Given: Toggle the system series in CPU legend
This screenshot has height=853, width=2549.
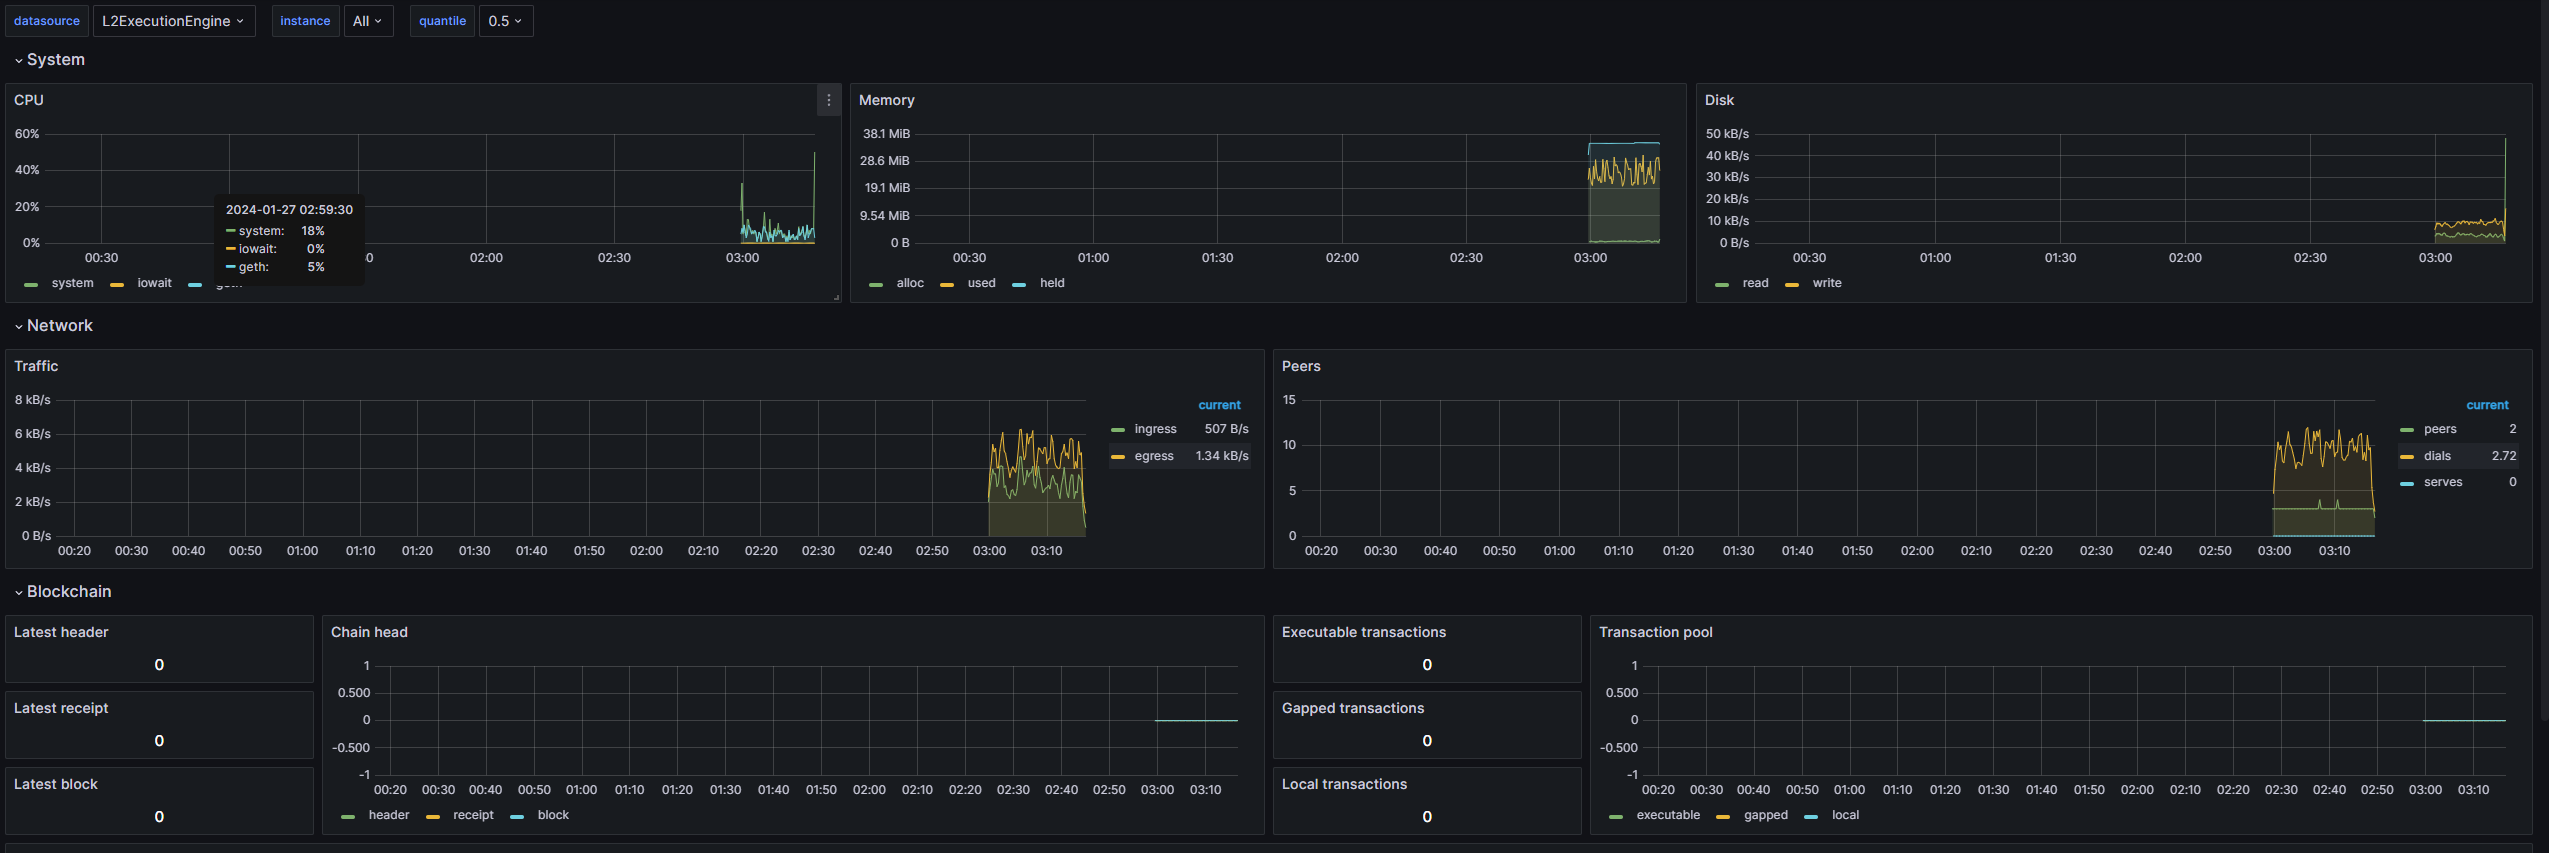Looking at the screenshot, I should point(72,283).
